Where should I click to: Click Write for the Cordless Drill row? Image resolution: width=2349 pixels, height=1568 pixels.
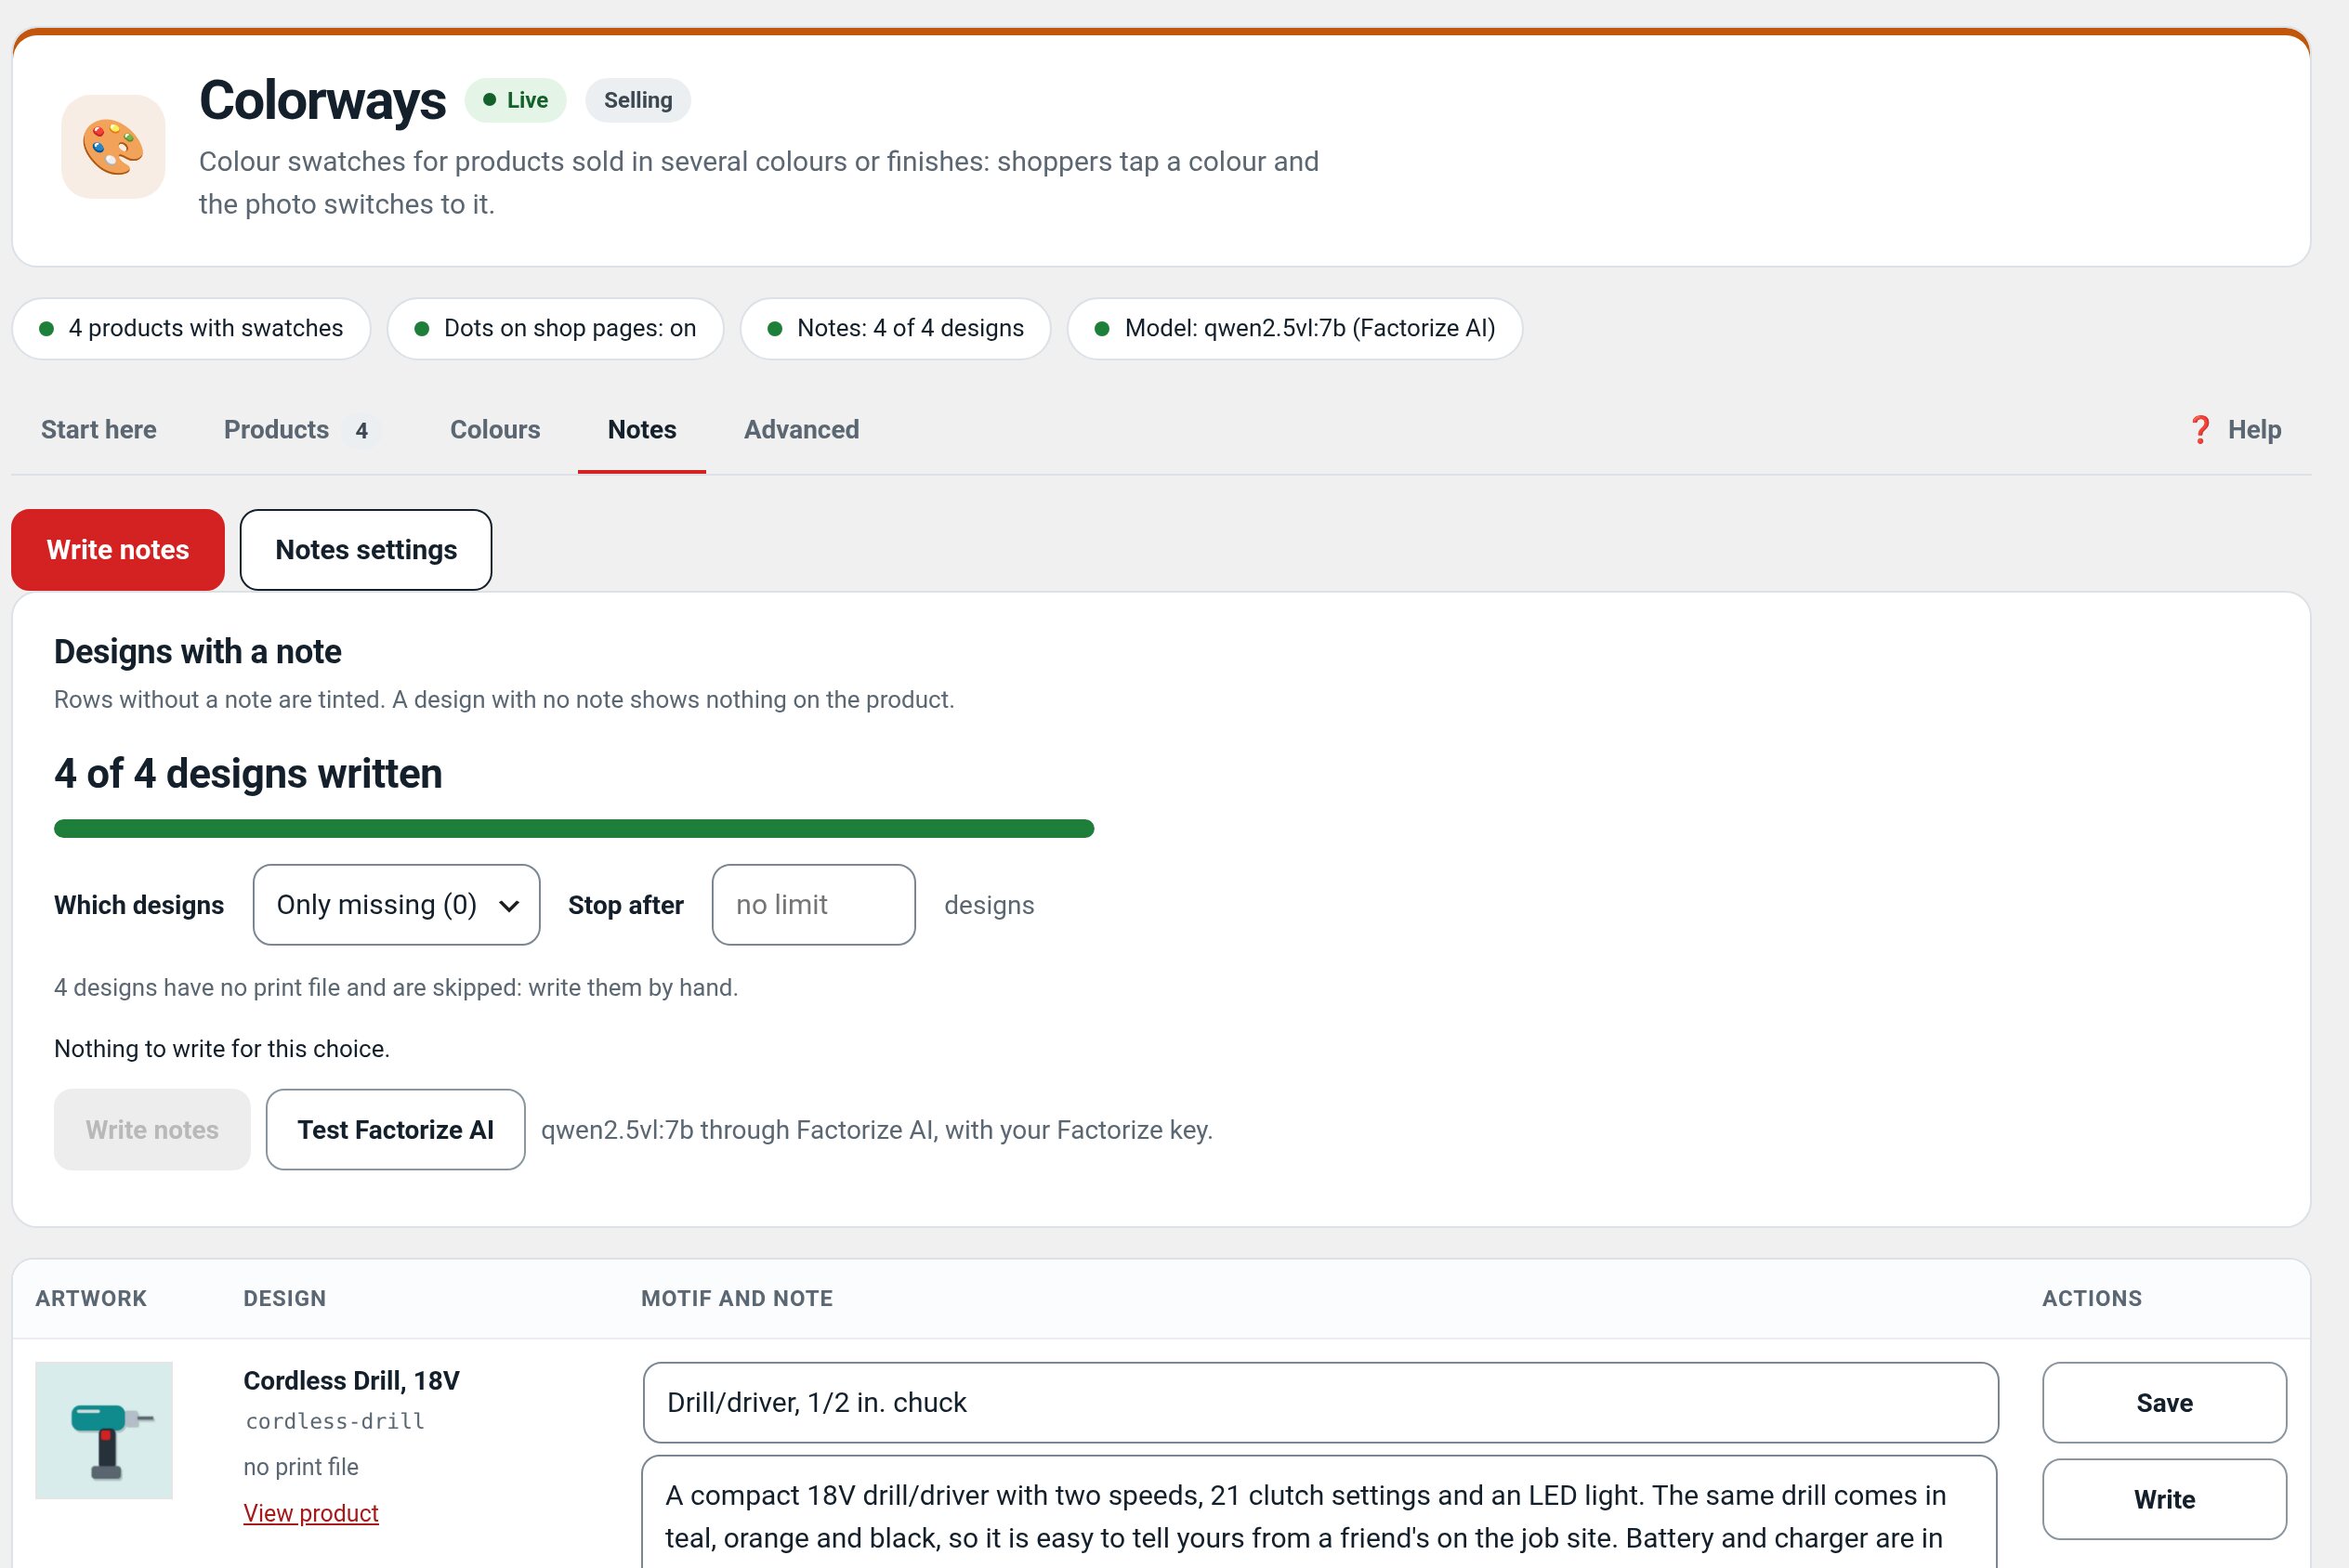[2164, 1499]
